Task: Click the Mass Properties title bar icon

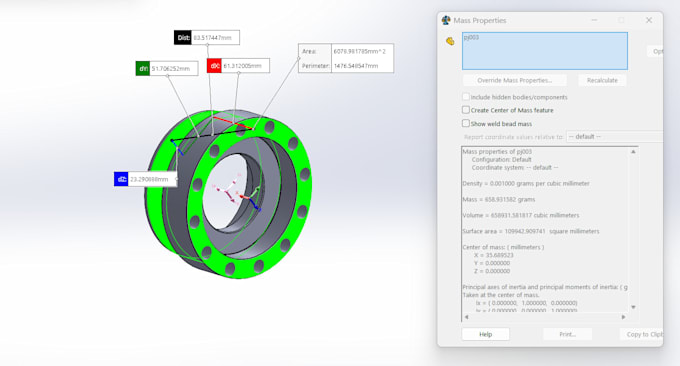Action: 446,20
